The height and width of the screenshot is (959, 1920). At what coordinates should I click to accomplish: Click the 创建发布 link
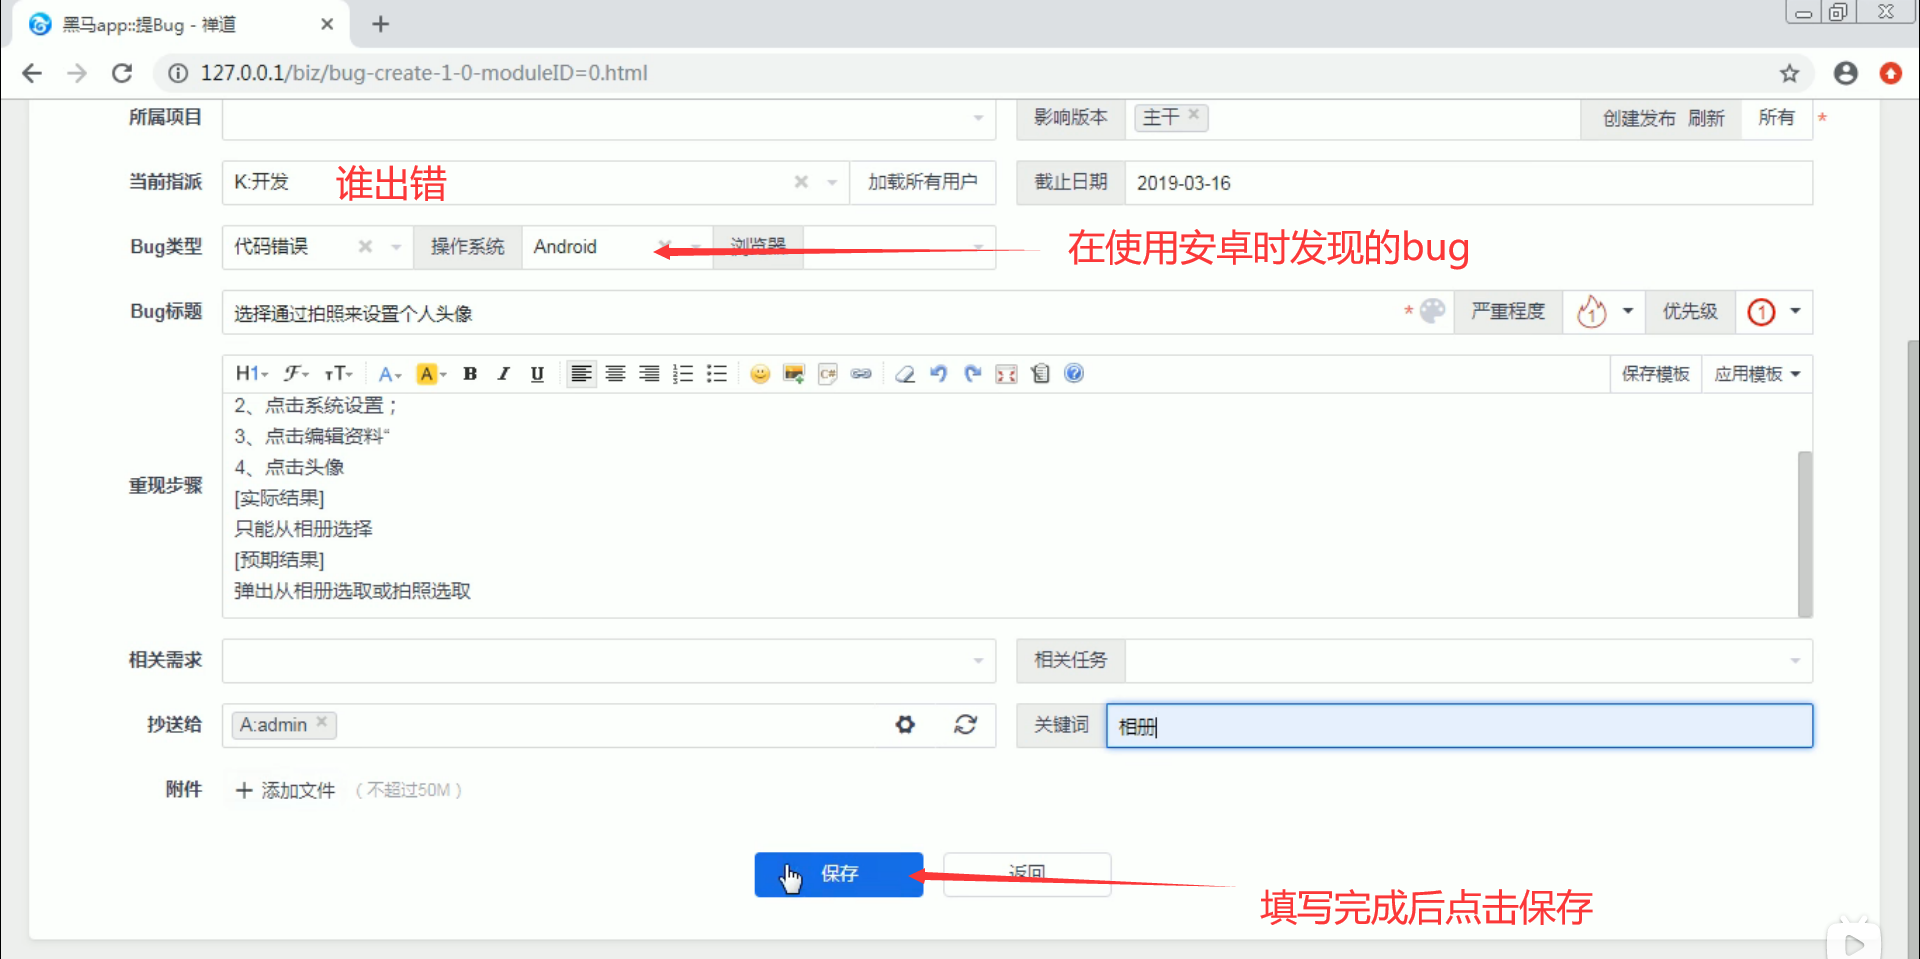pyautogui.click(x=1639, y=118)
